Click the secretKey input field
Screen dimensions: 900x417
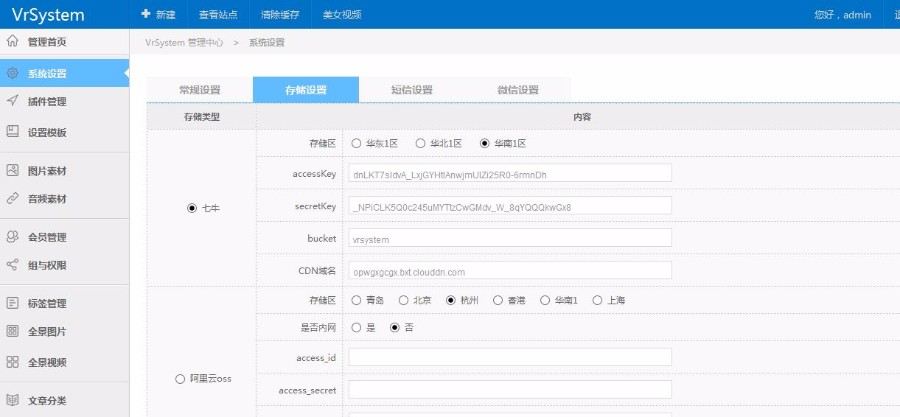[510, 205]
